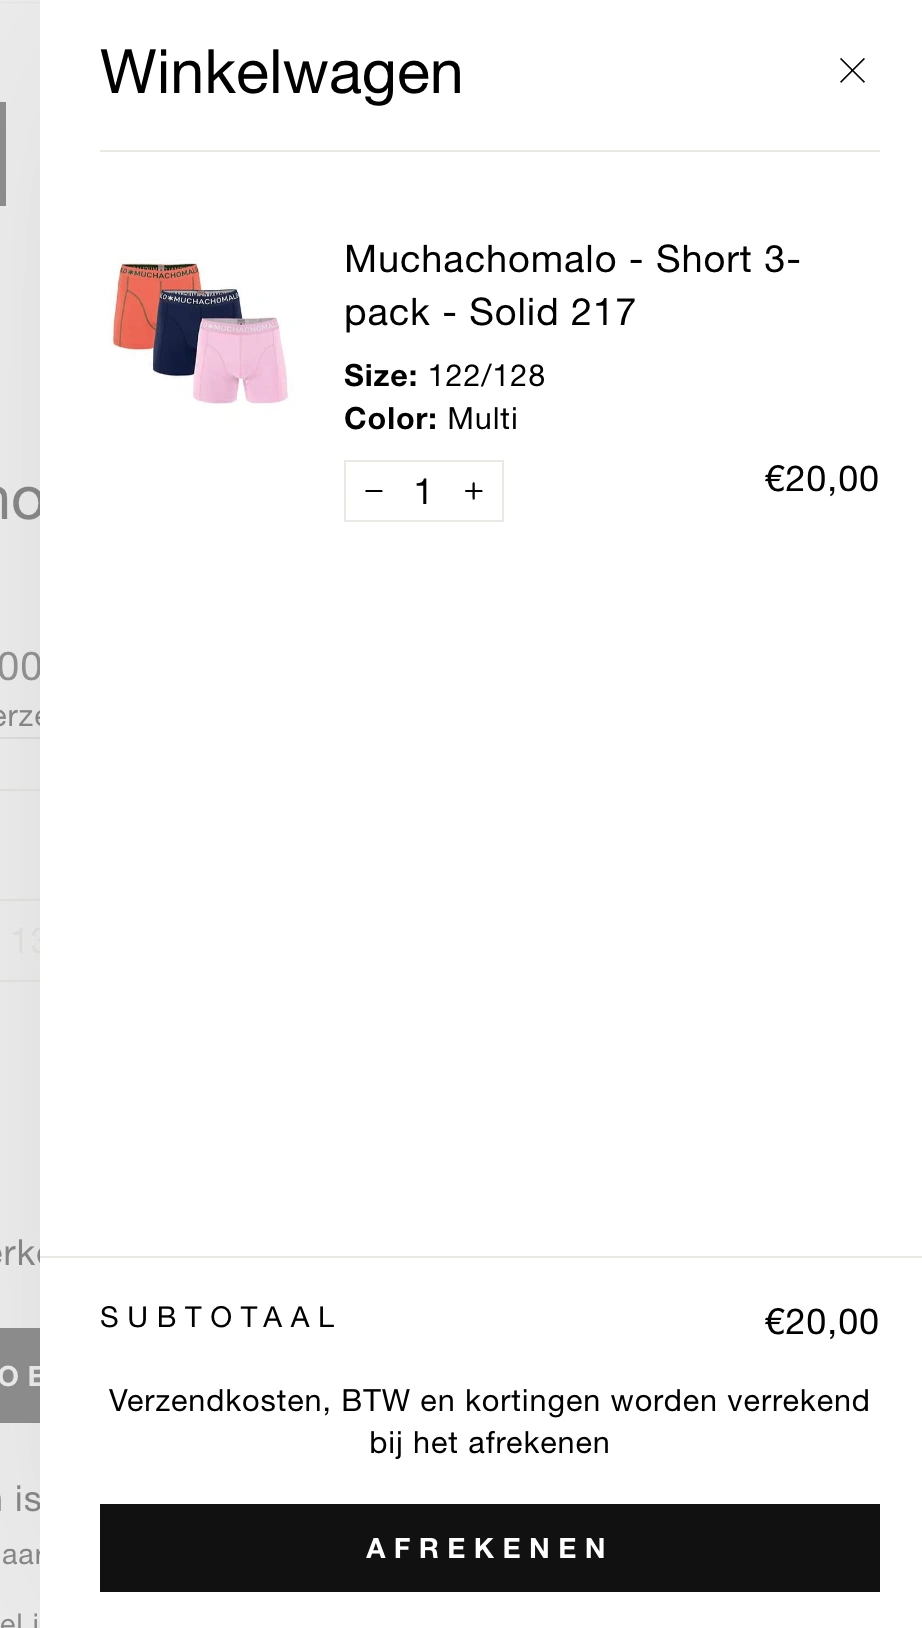Click the Verzendkosten, BTW en kortingen note
Viewport: 922px width, 1628px height.
pyautogui.click(x=489, y=1421)
